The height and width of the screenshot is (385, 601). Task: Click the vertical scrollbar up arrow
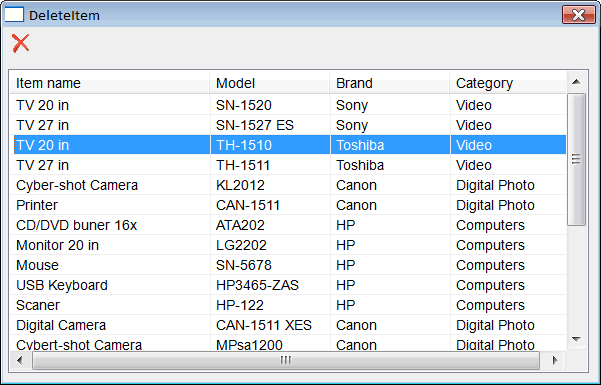(x=576, y=82)
